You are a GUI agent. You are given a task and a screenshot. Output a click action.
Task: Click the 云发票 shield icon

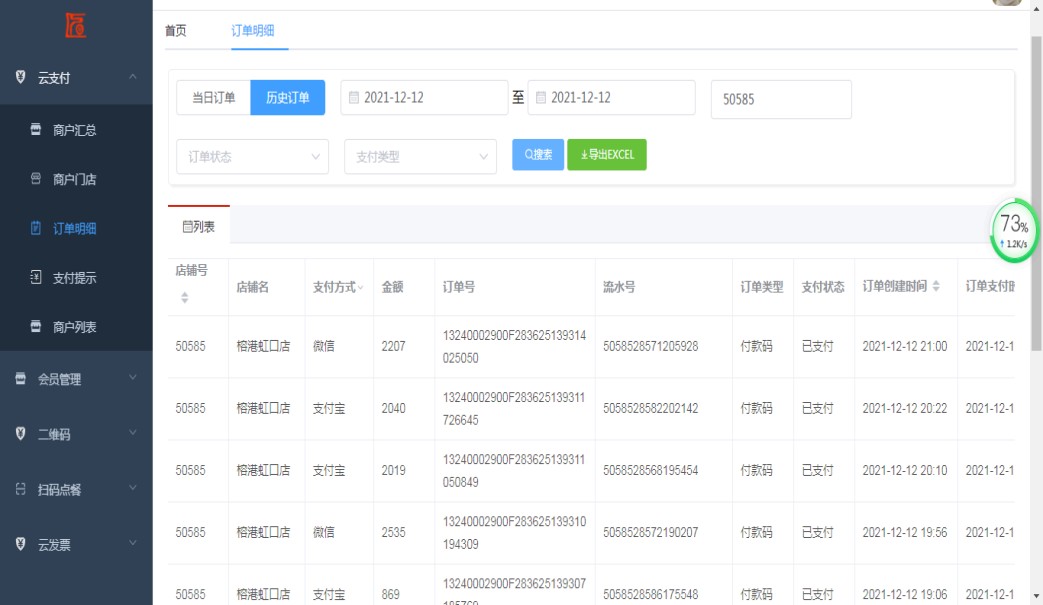pos(20,544)
